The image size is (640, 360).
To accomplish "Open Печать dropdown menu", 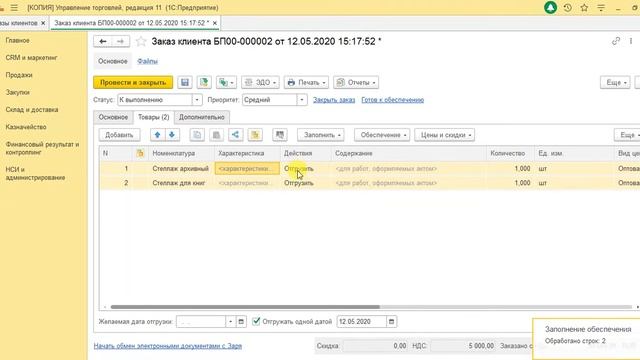I will point(306,82).
